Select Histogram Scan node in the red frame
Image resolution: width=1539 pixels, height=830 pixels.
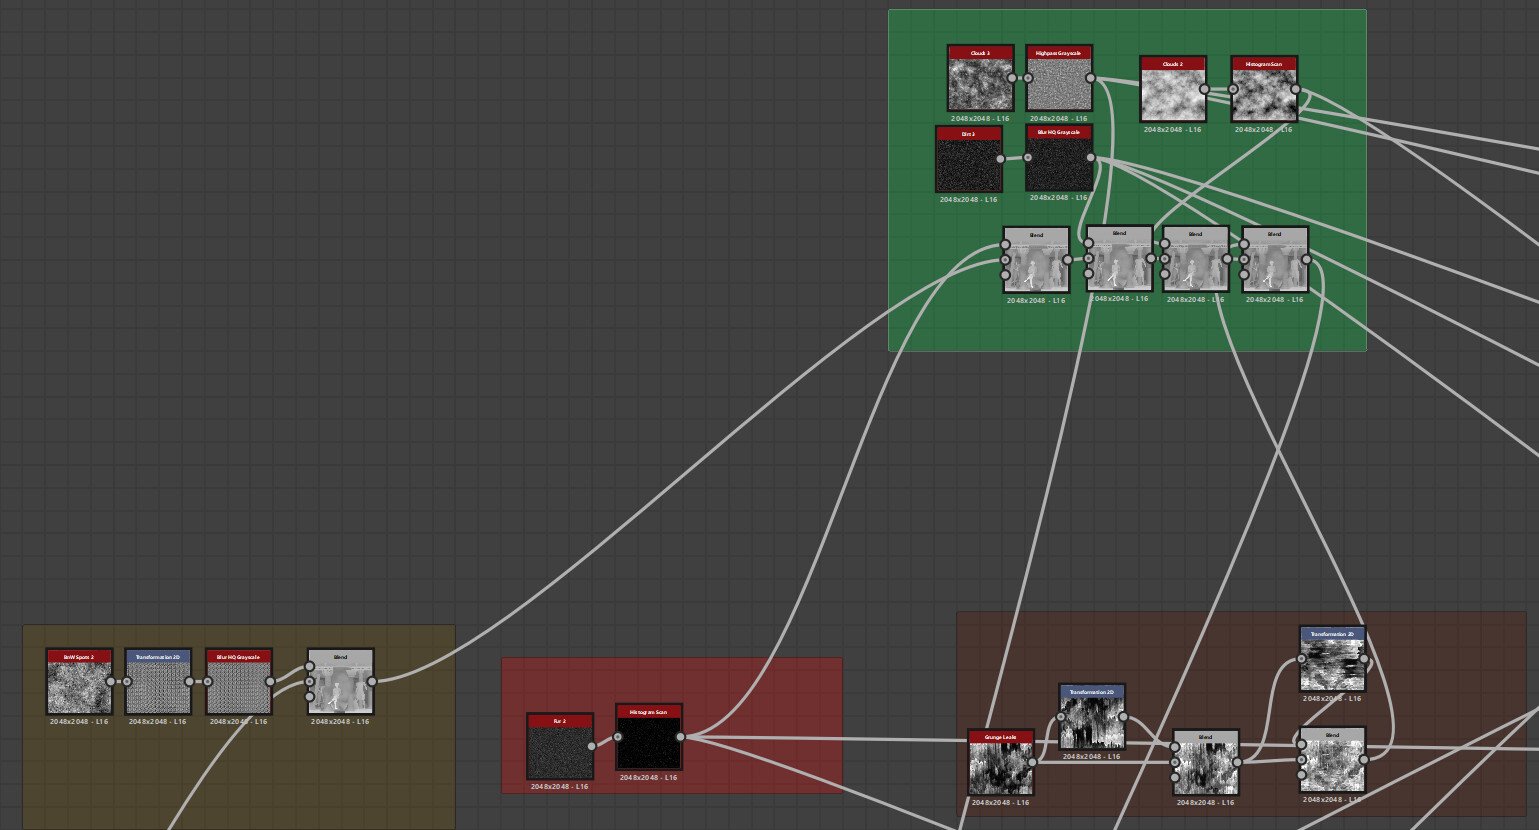pos(649,737)
